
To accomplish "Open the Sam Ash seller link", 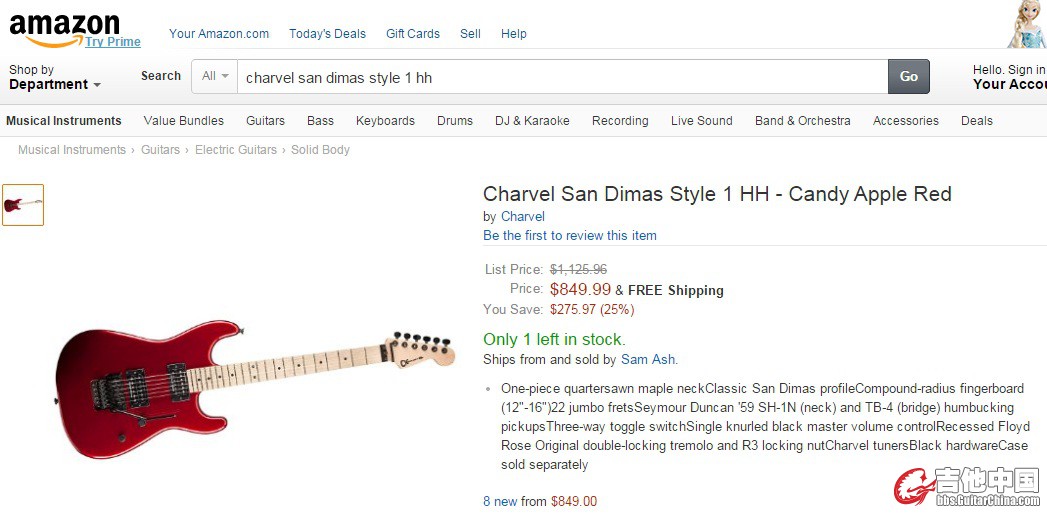I will click(x=648, y=359).
